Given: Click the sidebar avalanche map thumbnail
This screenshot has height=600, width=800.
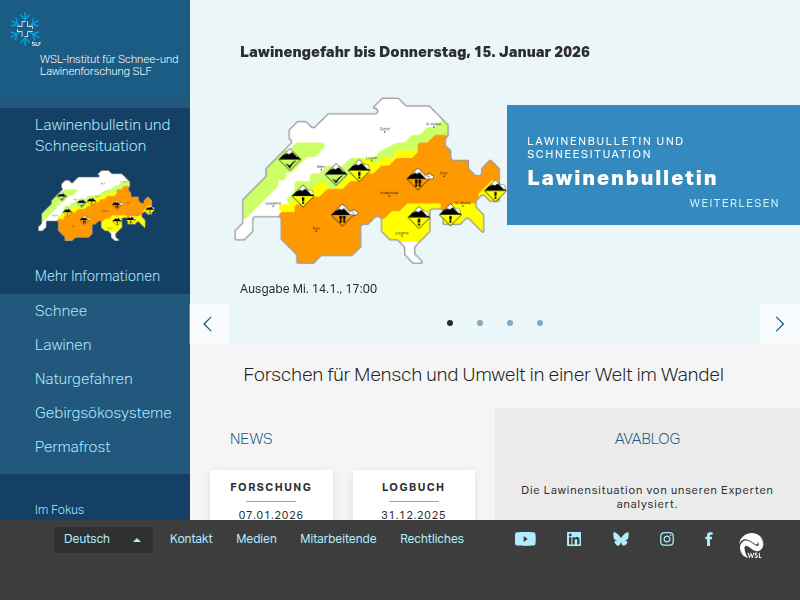Looking at the screenshot, I should click(x=95, y=205).
